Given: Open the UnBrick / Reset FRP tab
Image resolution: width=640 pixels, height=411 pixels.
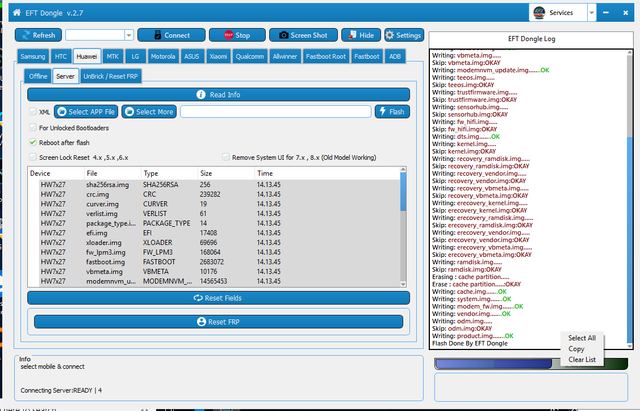Looking at the screenshot, I should [111, 76].
